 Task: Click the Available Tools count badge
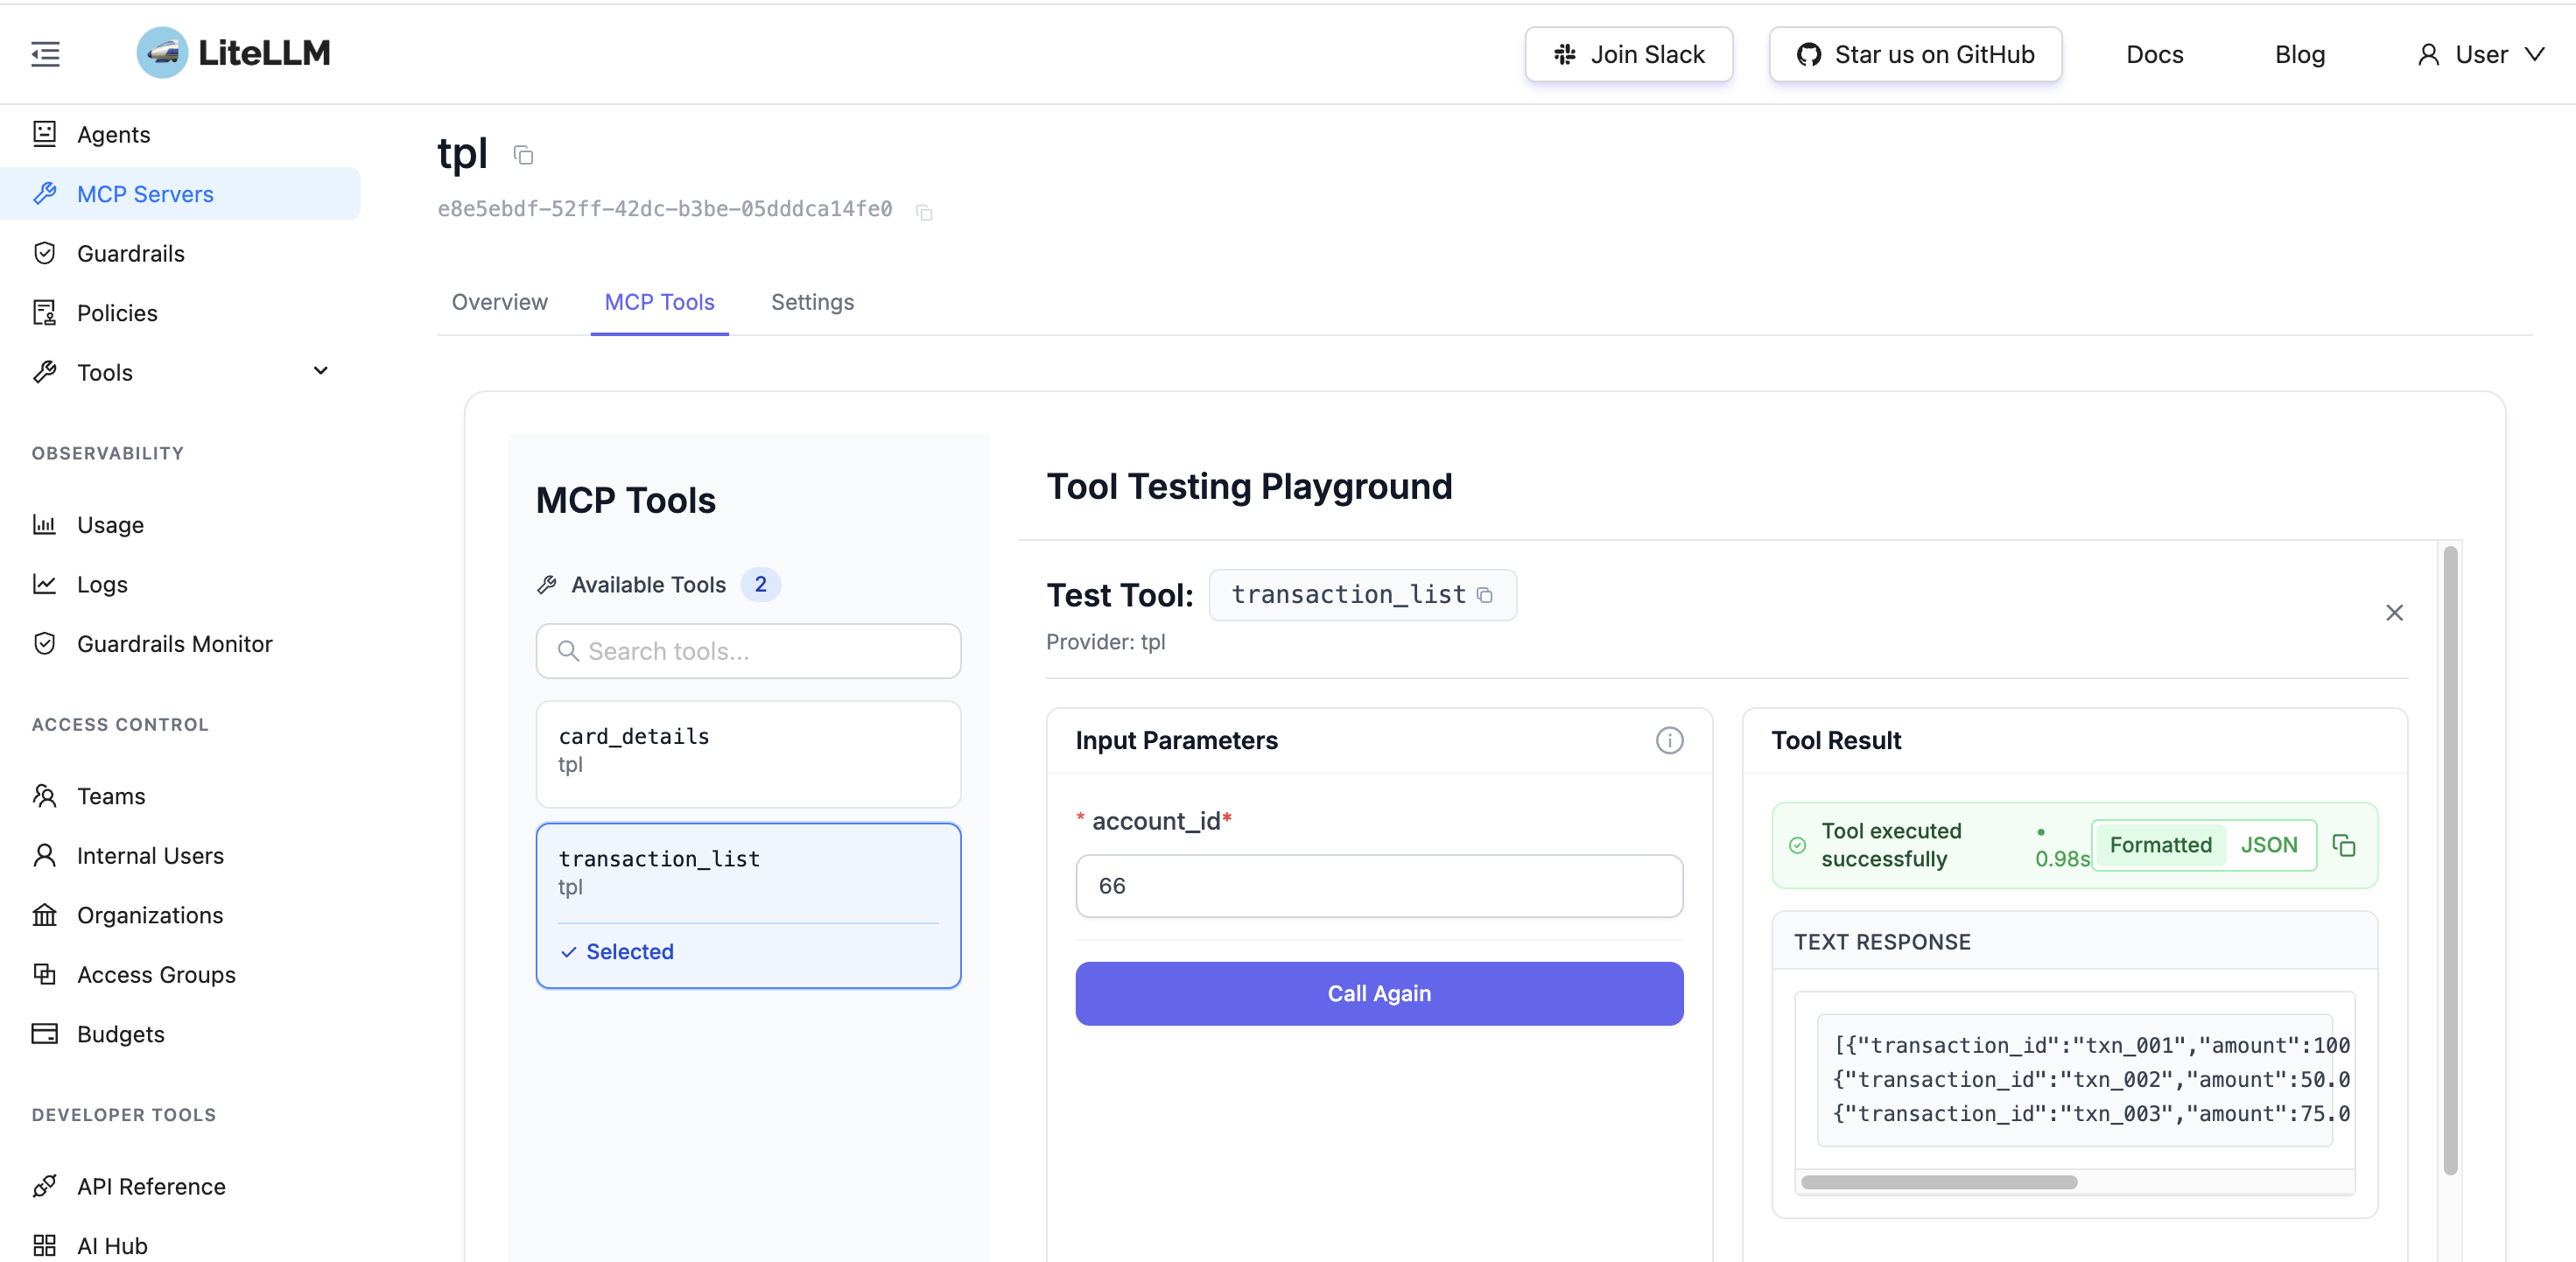tap(760, 584)
